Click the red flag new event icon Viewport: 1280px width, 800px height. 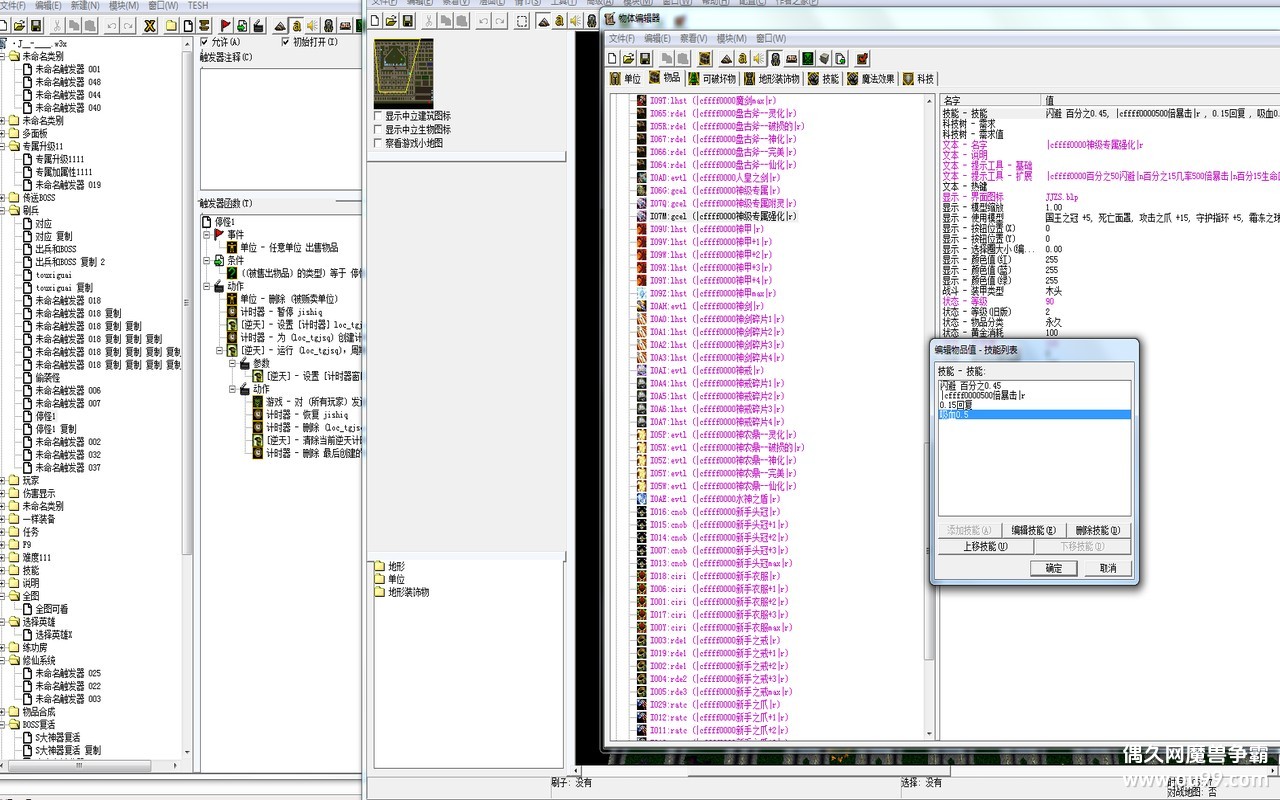point(225,24)
